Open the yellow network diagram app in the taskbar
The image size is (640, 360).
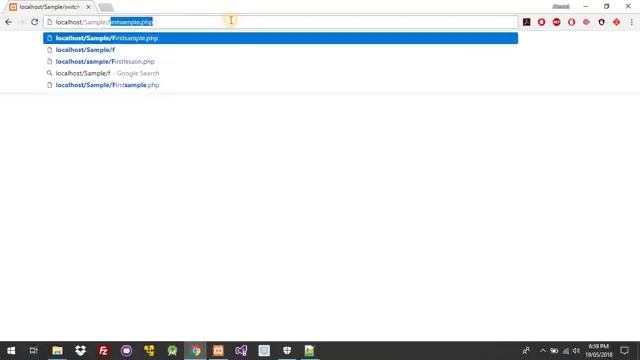click(149, 351)
